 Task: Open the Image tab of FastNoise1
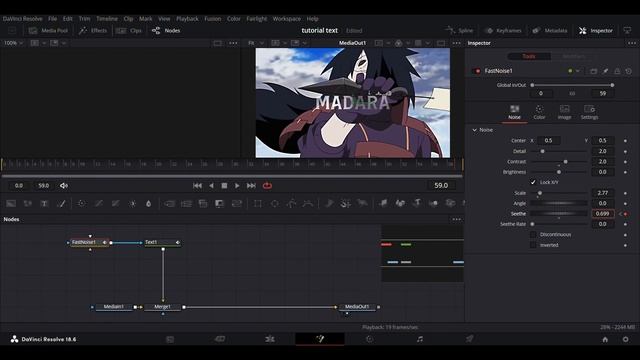click(x=564, y=112)
